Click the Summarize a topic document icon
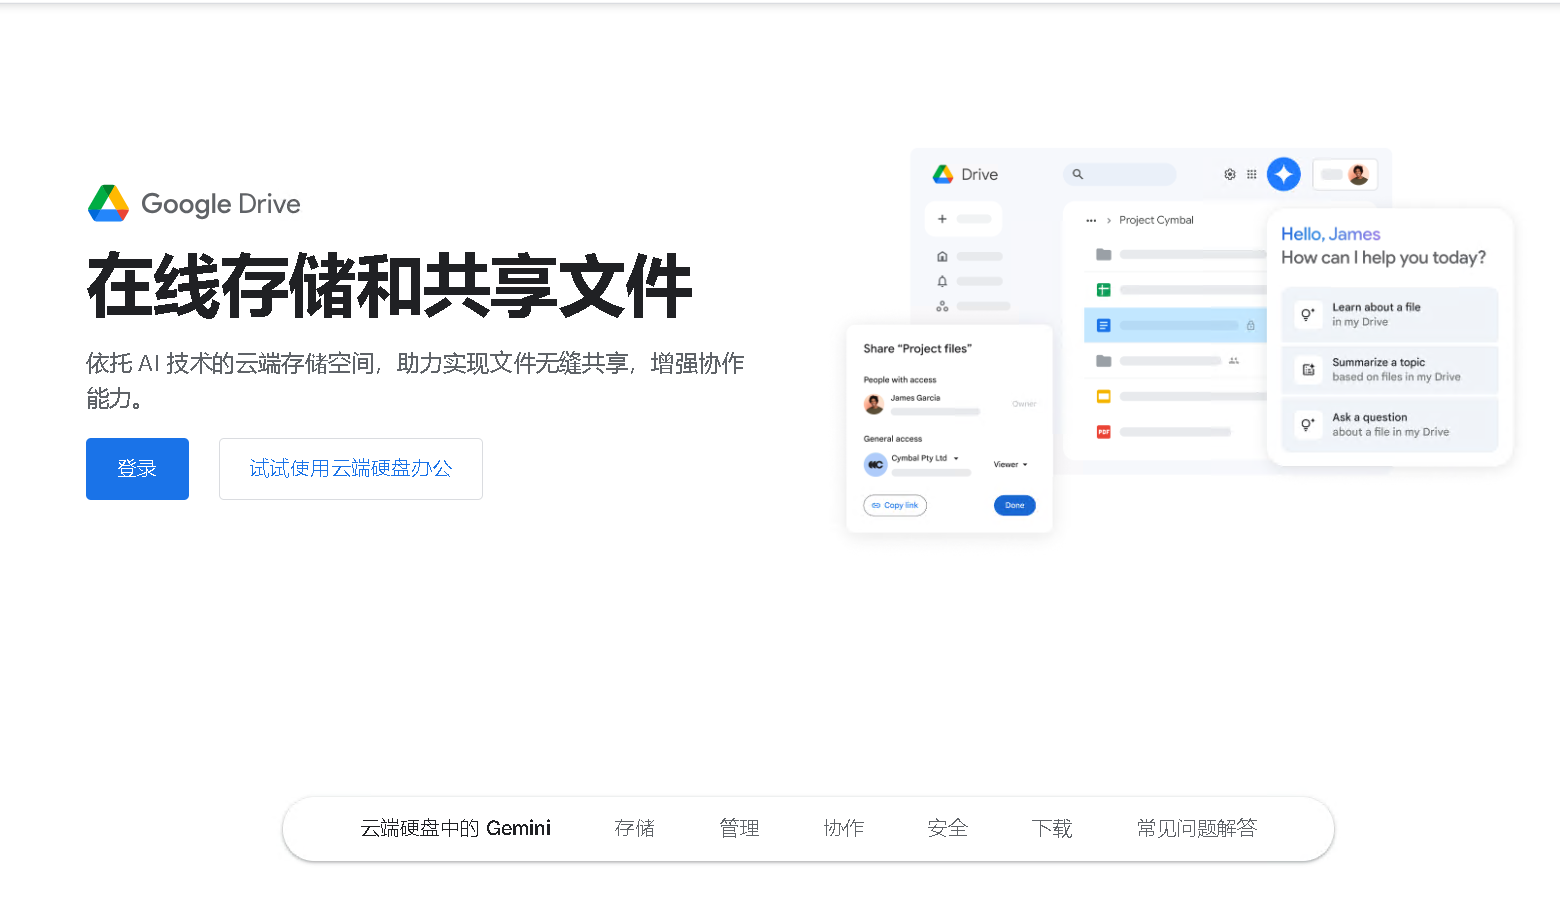Viewport: 1560px width, 908px height. pos(1308,370)
